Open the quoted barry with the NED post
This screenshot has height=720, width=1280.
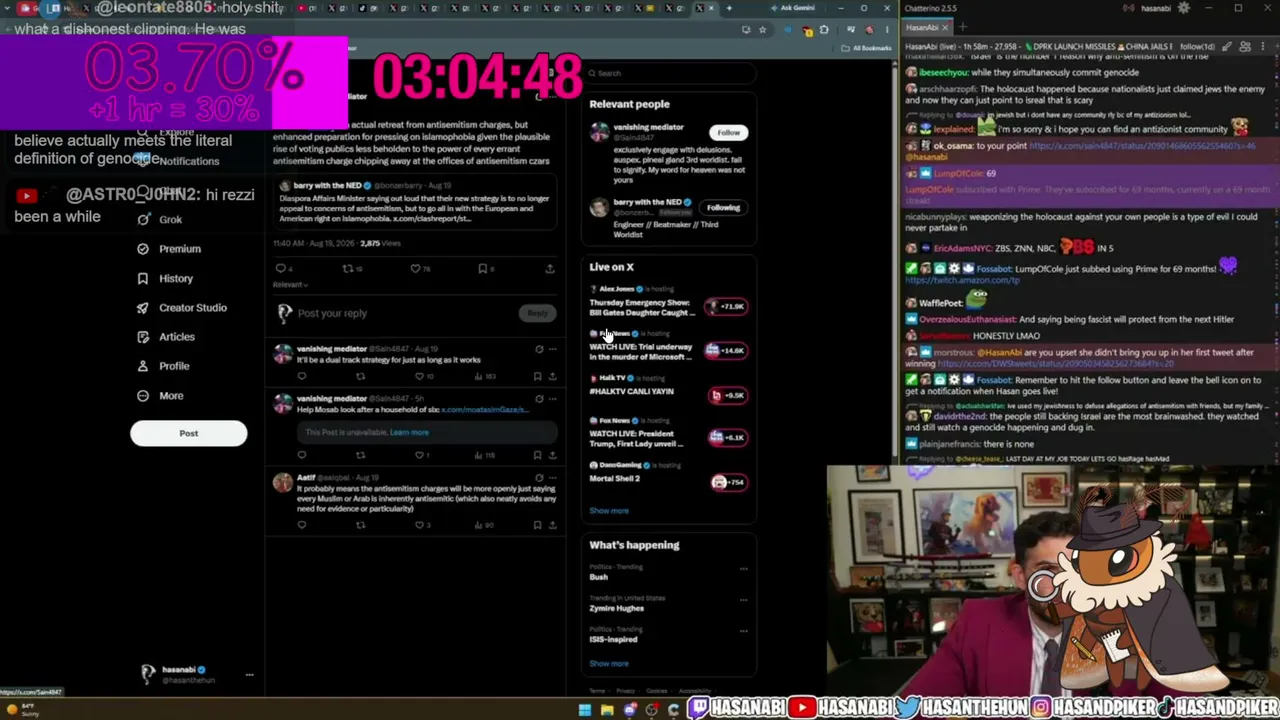click(415, 203)
